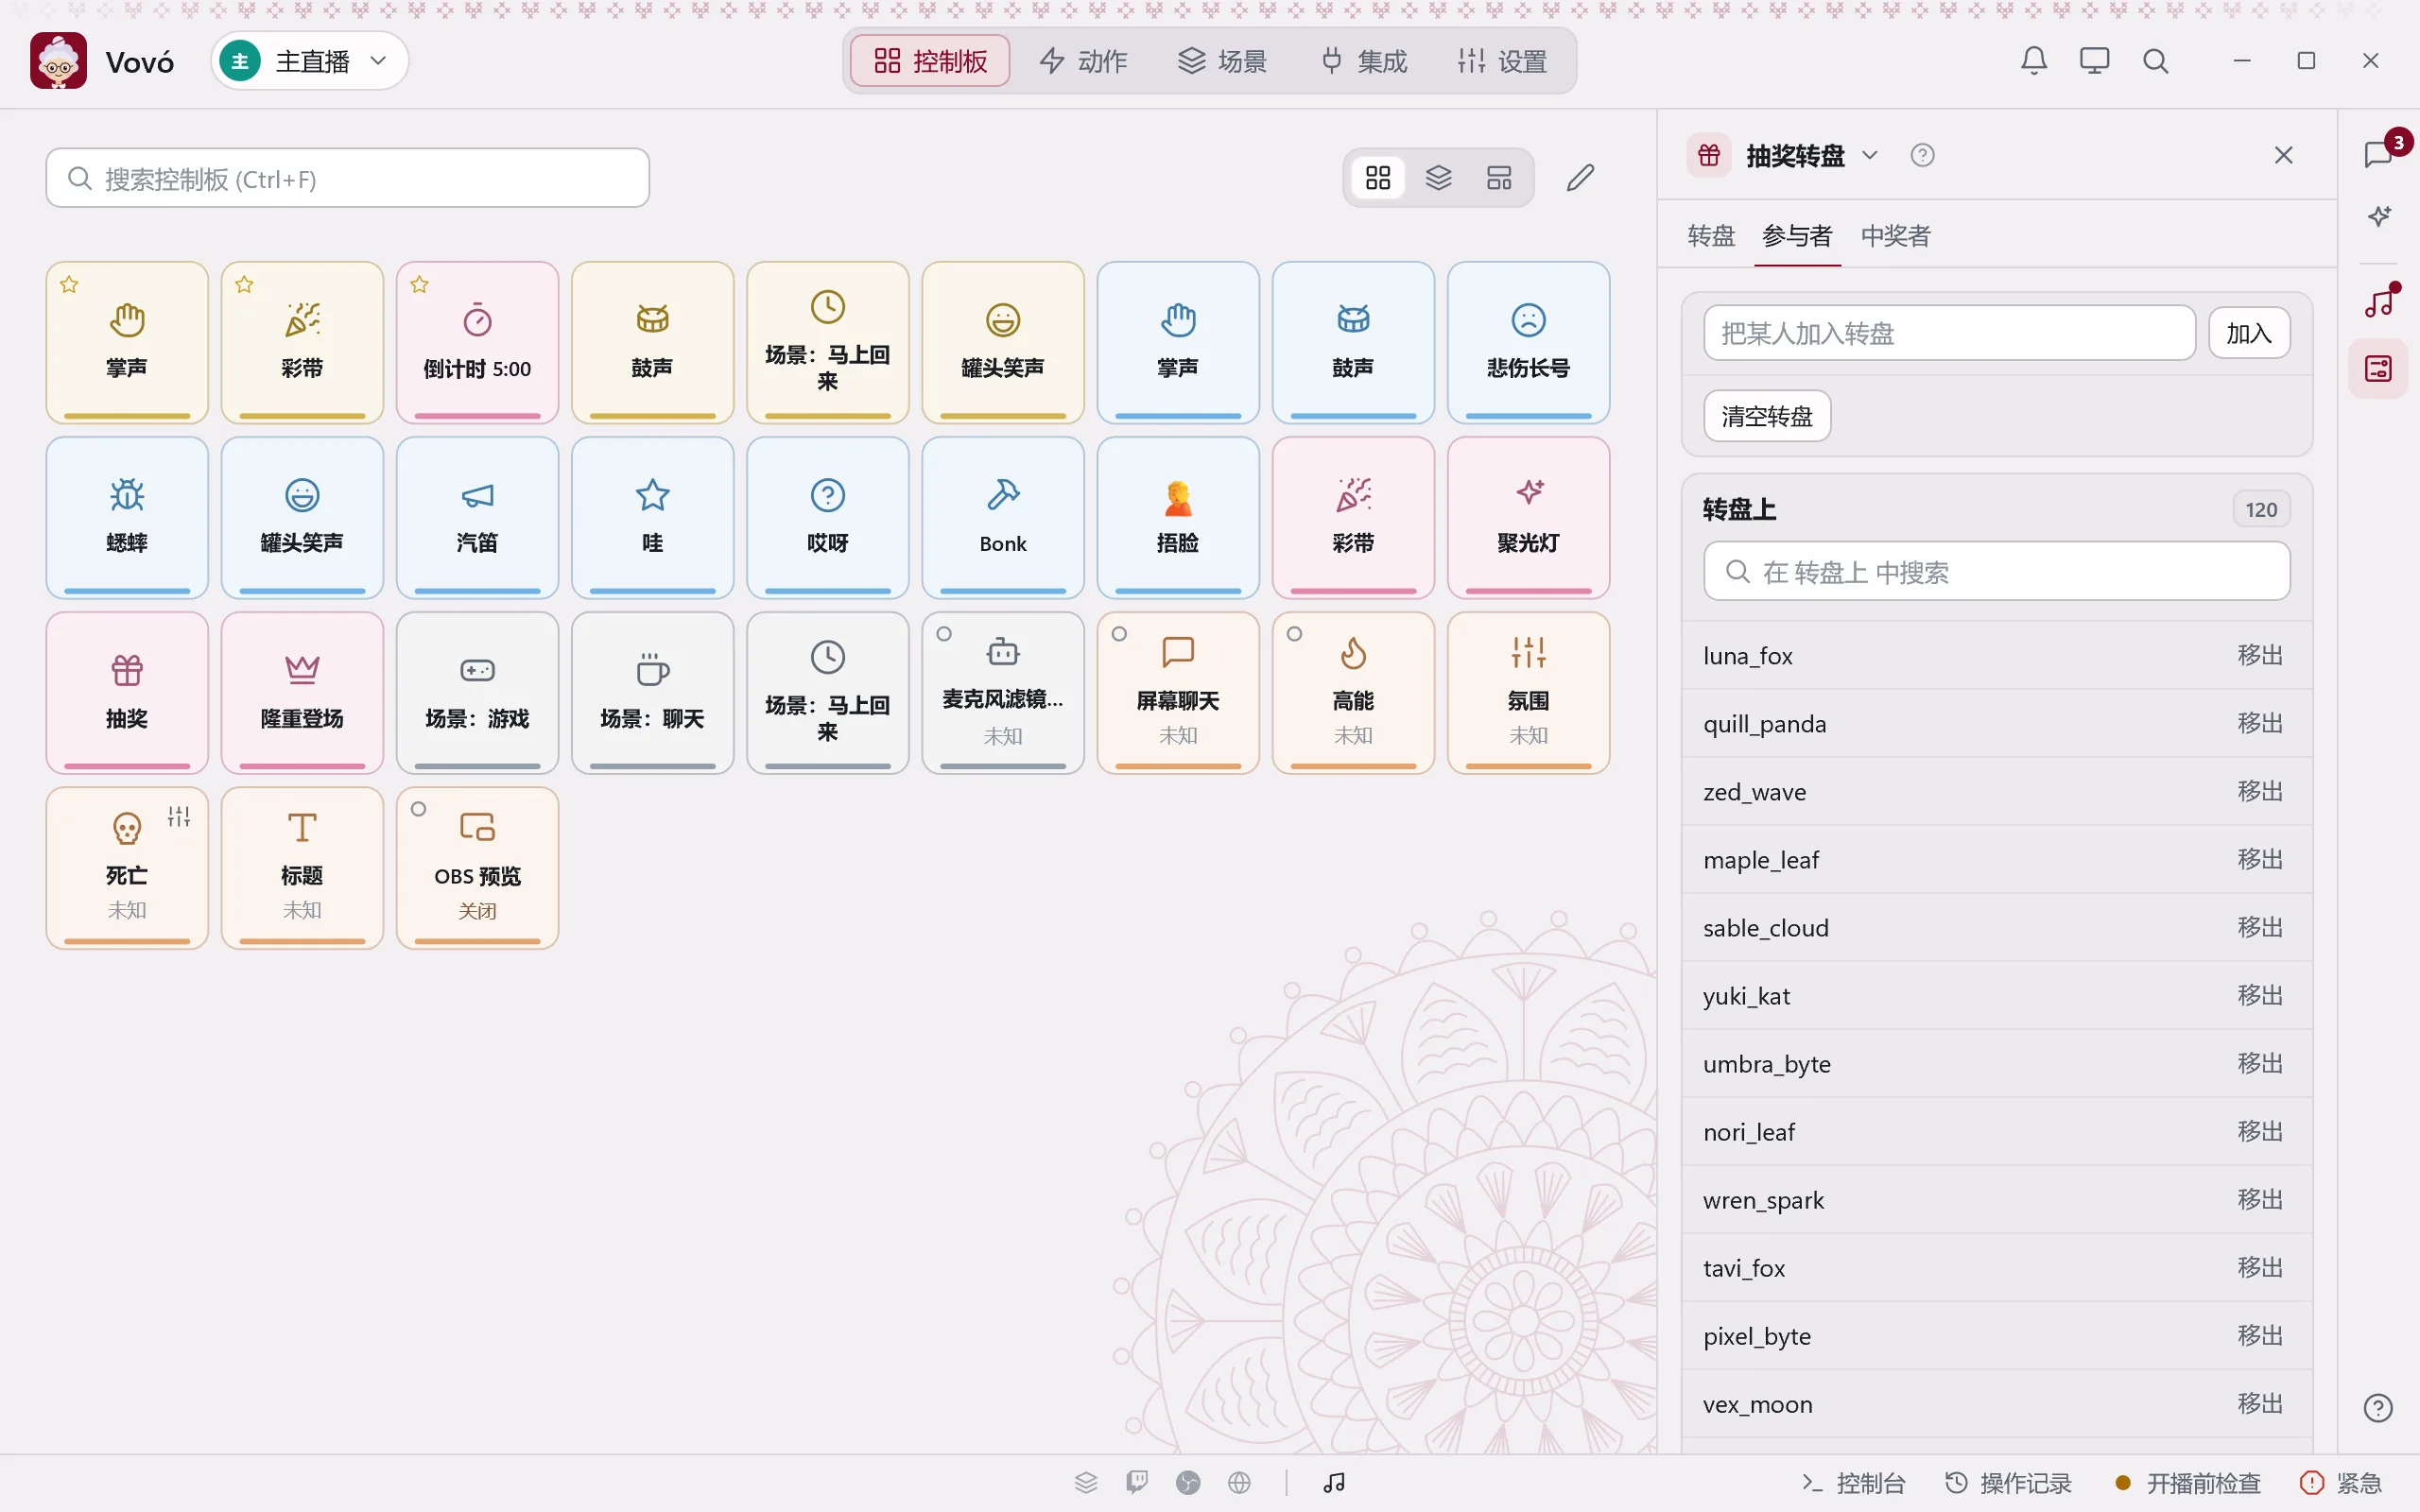Screen dimensions: 2420x1512
Task: Open the notifications bell icon
Action: pos(2033,61)
